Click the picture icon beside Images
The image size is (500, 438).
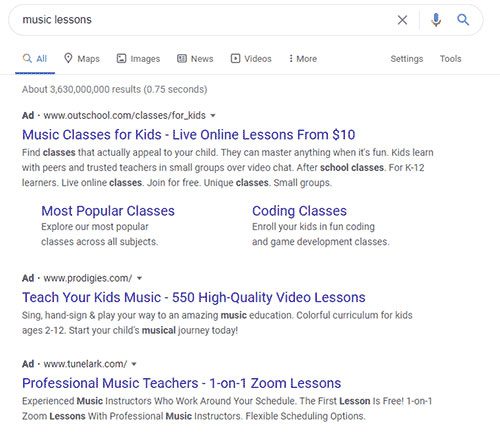(x=121, y=59)
